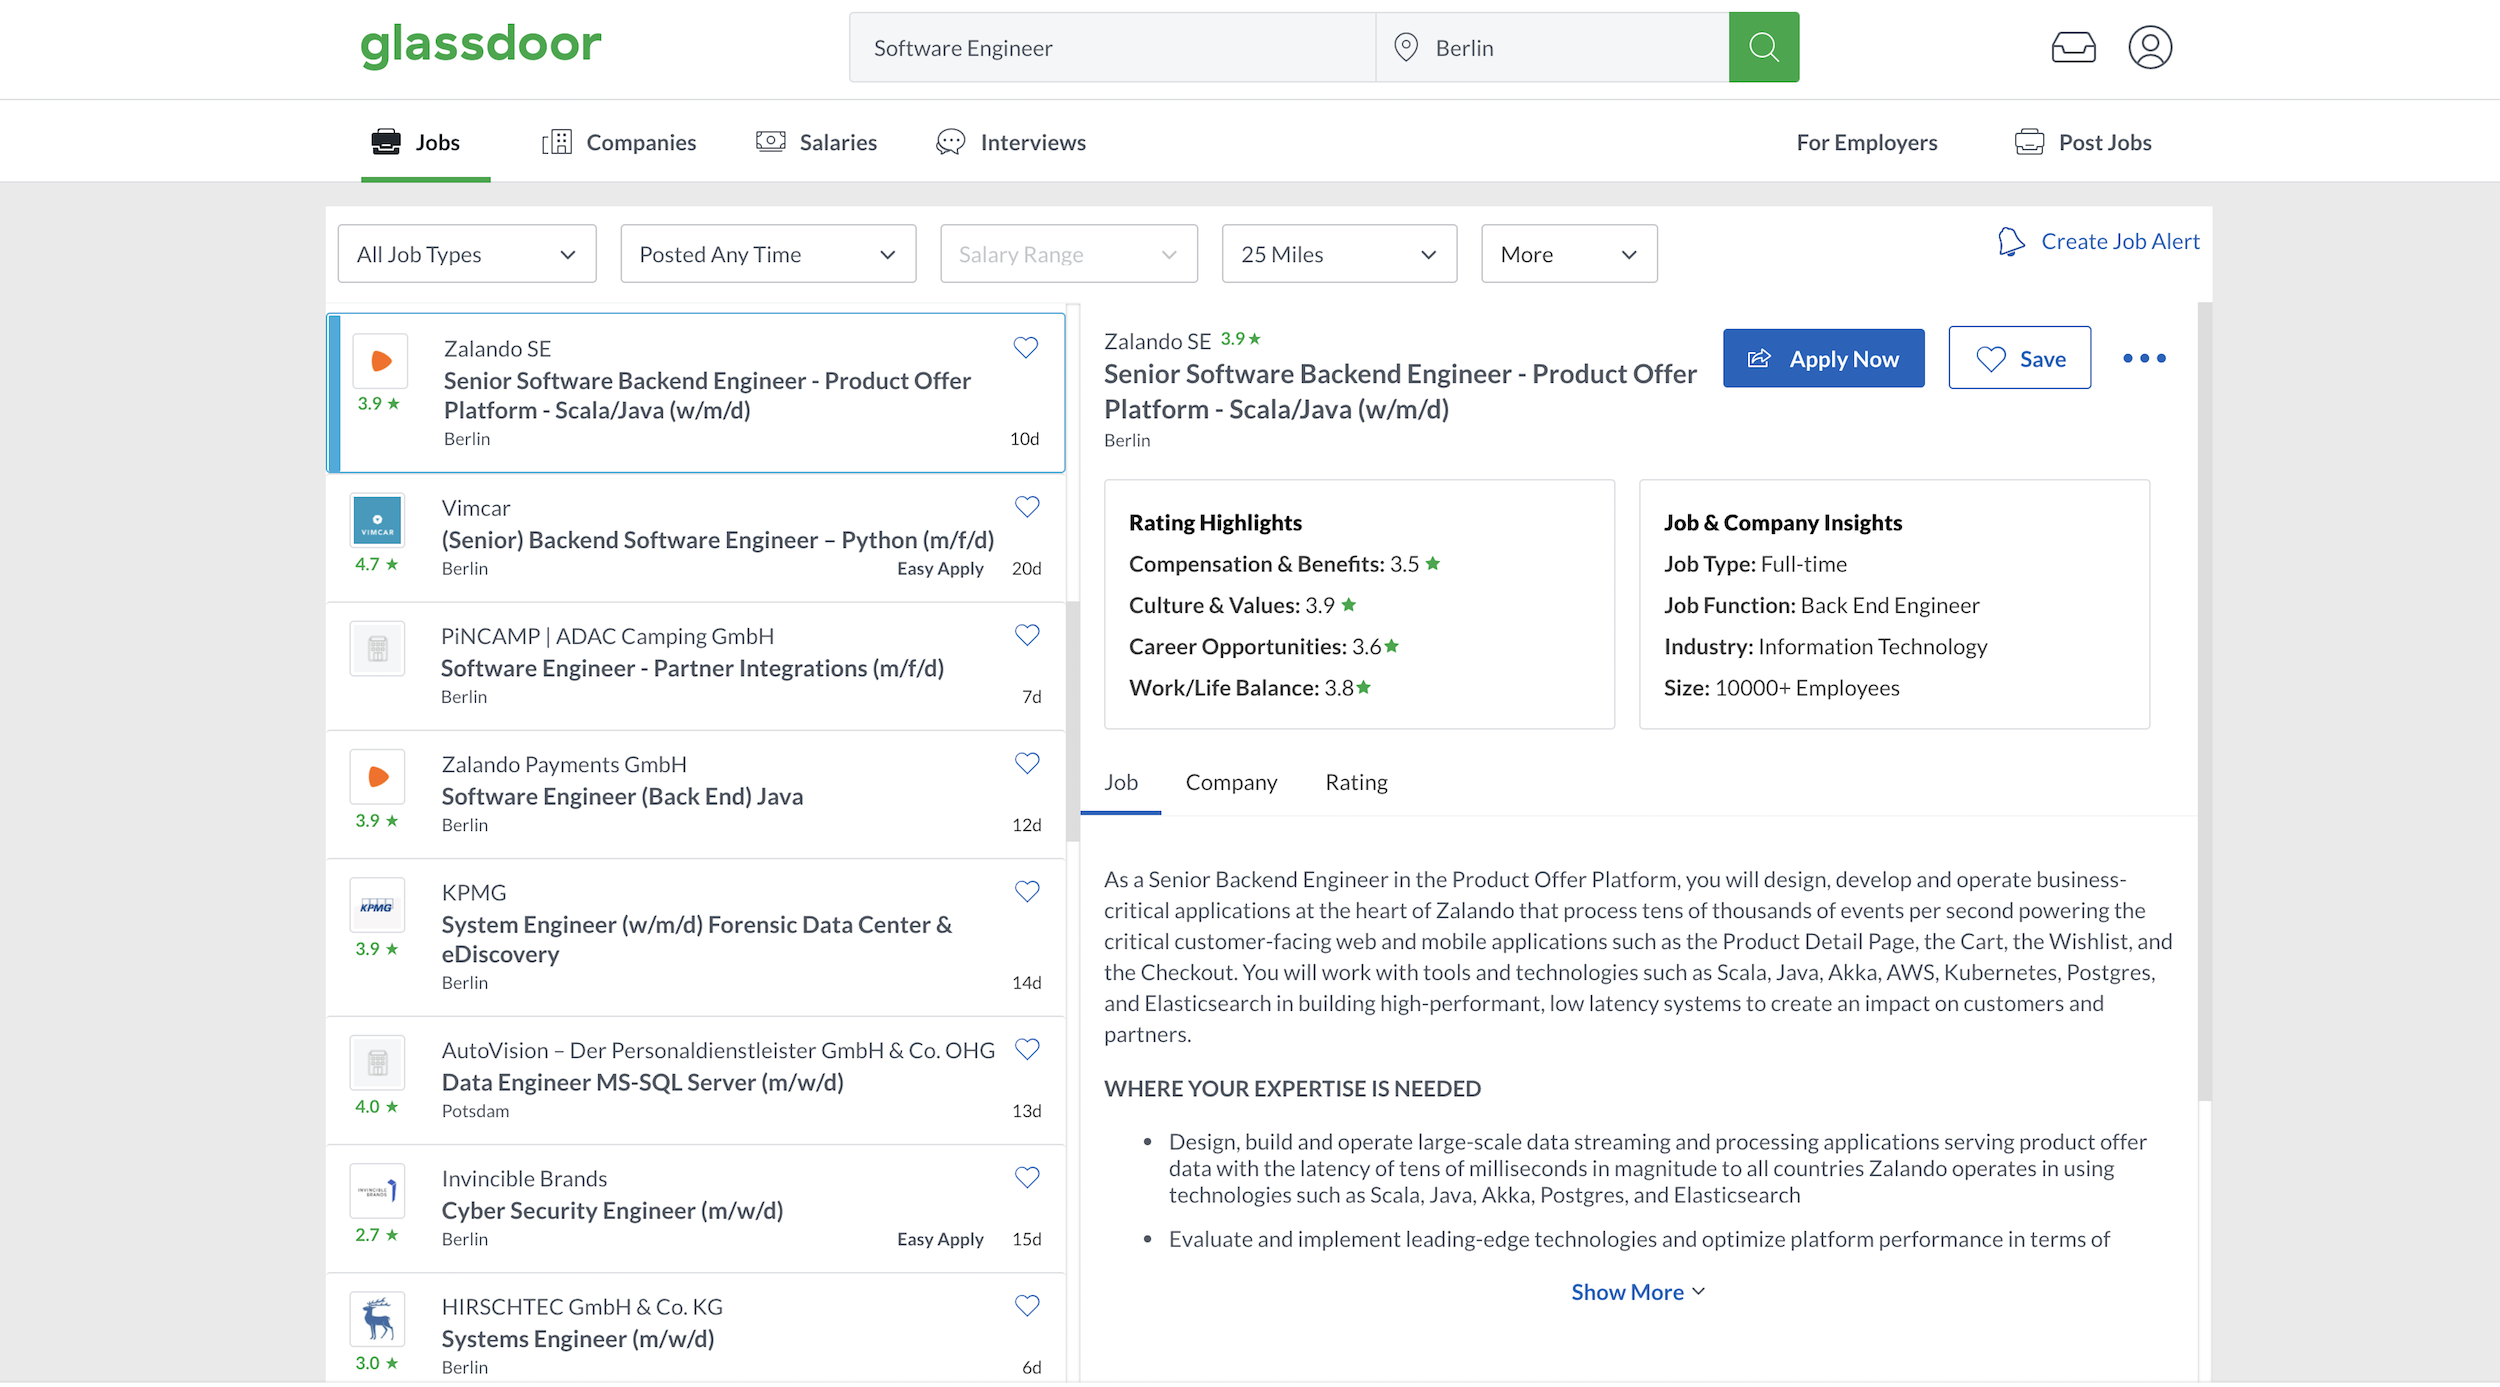The image size is (2500, 1387).
Task: Open the Software Engineer Partner Integrations listing
Action: click(x=696, y=666)
